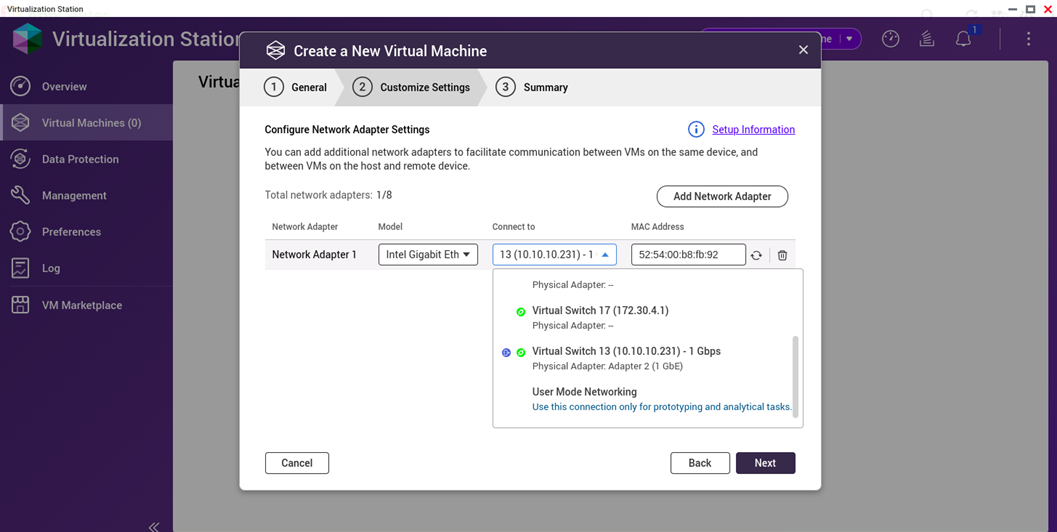Click the Overview gauge icon
1057x532 pixels.
pos(20,86)
